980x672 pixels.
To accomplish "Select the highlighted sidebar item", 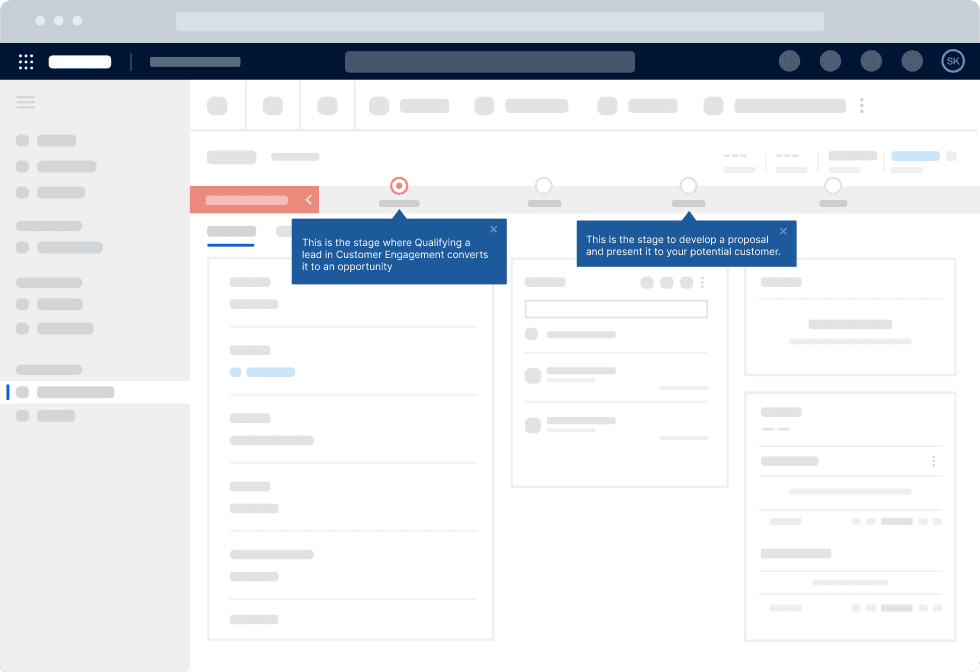I will (95, 393).
